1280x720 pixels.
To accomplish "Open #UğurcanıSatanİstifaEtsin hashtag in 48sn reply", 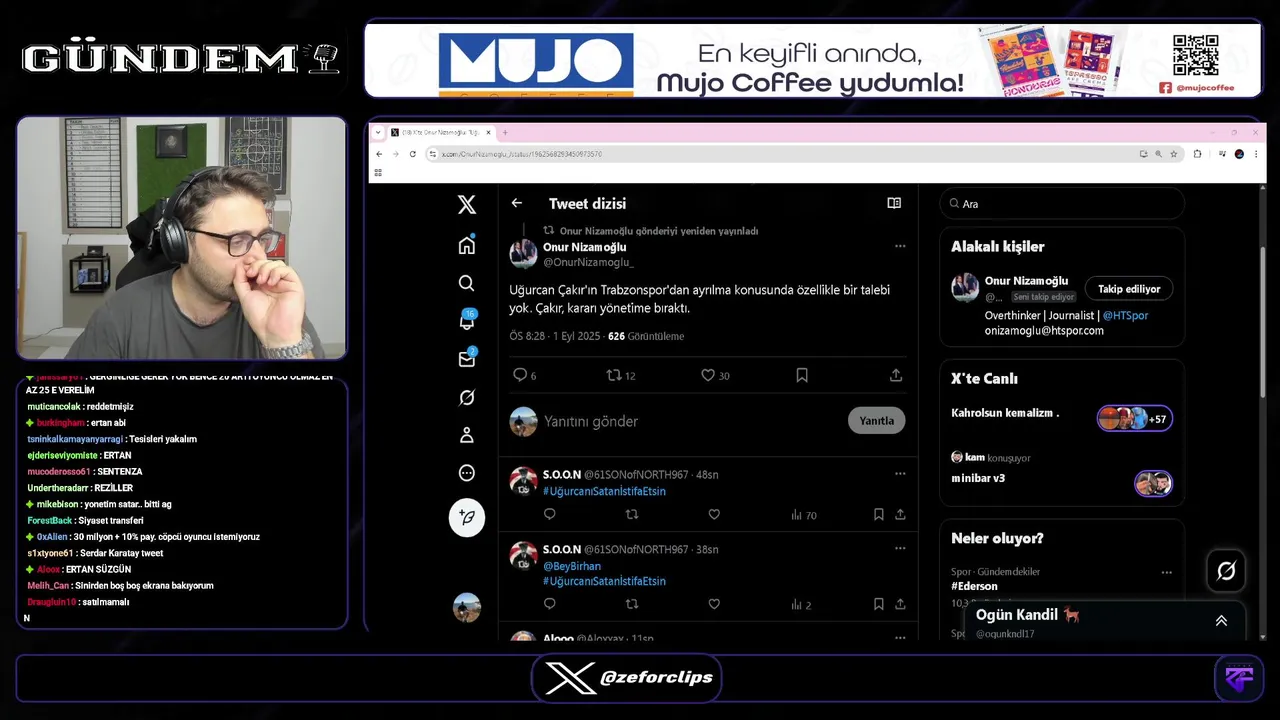I will pyautogui.click(x=604, y=491).
